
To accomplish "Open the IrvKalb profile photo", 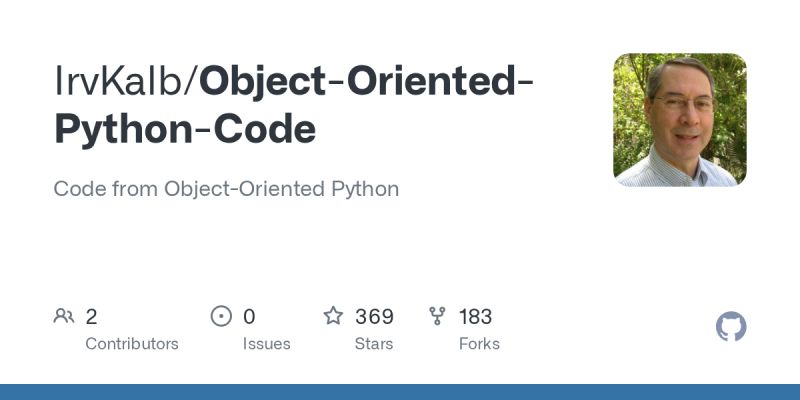I will point(679,120).
